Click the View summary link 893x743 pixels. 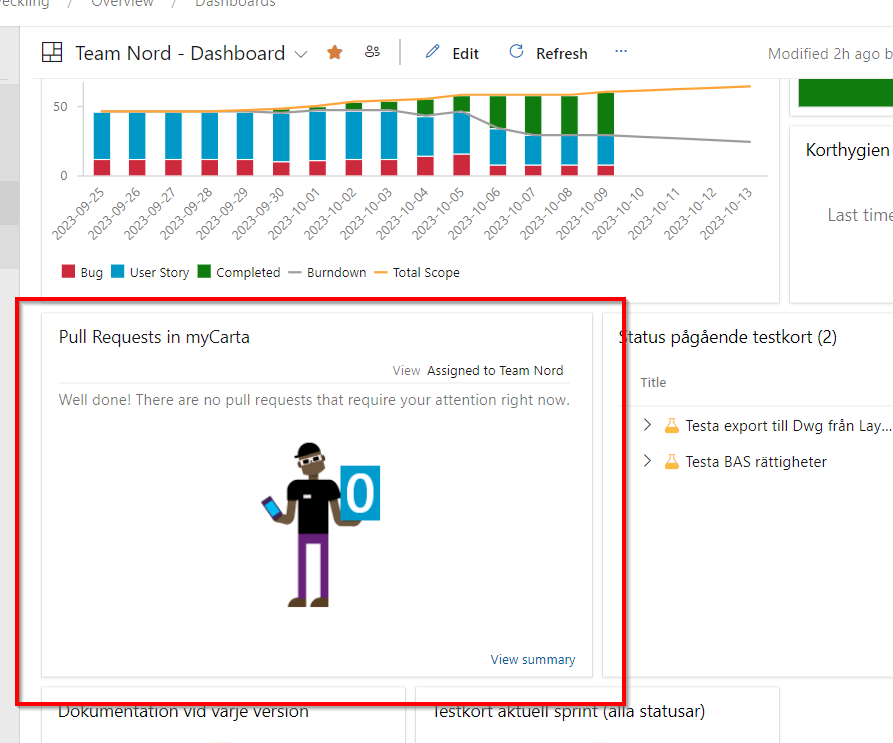point(532,659)
